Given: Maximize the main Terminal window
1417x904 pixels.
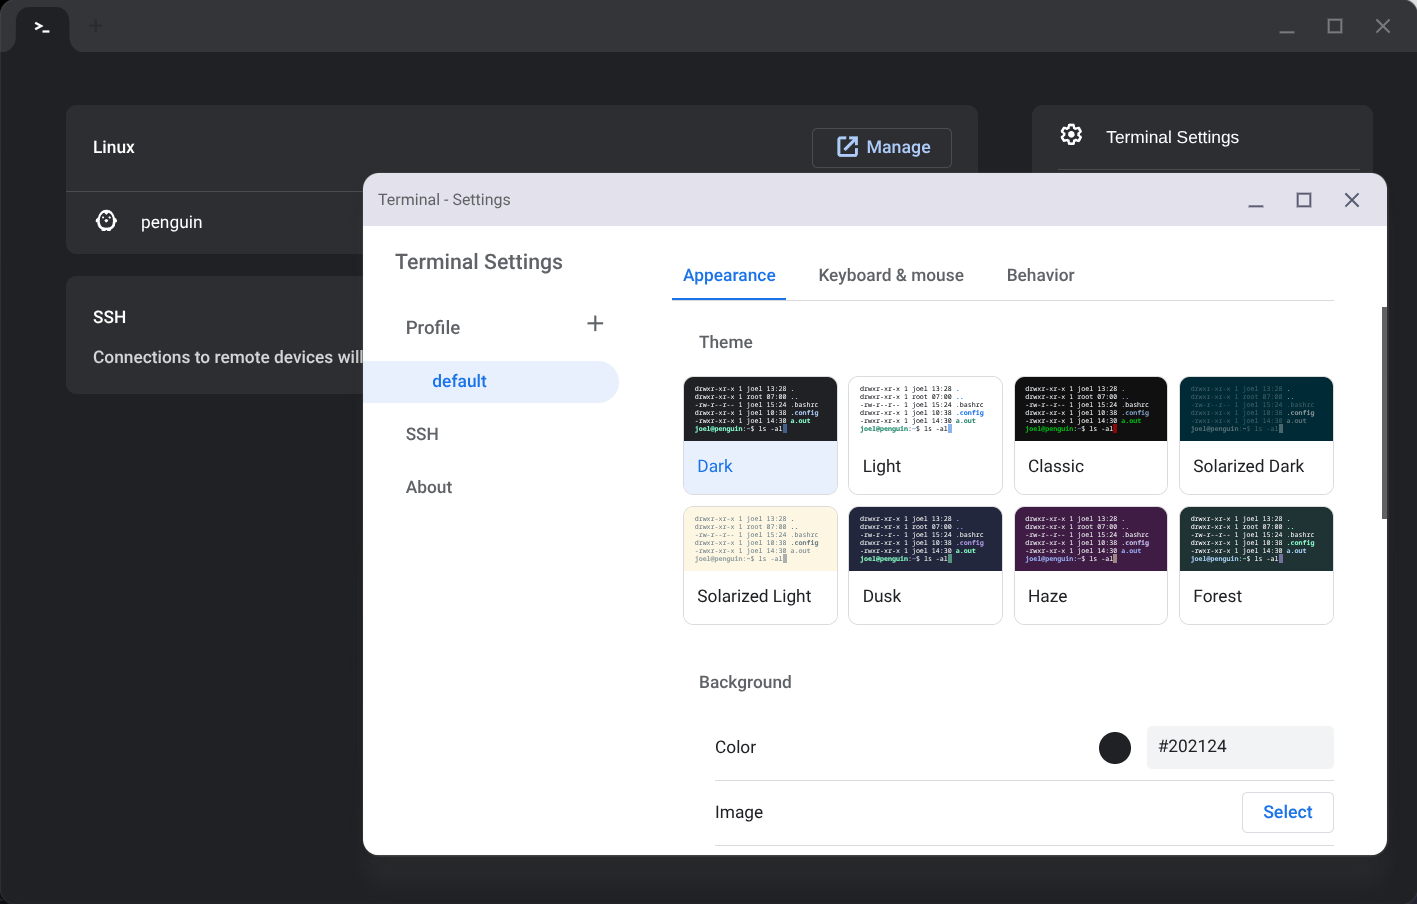Looking at the screenshot, I should (1335, 26).
